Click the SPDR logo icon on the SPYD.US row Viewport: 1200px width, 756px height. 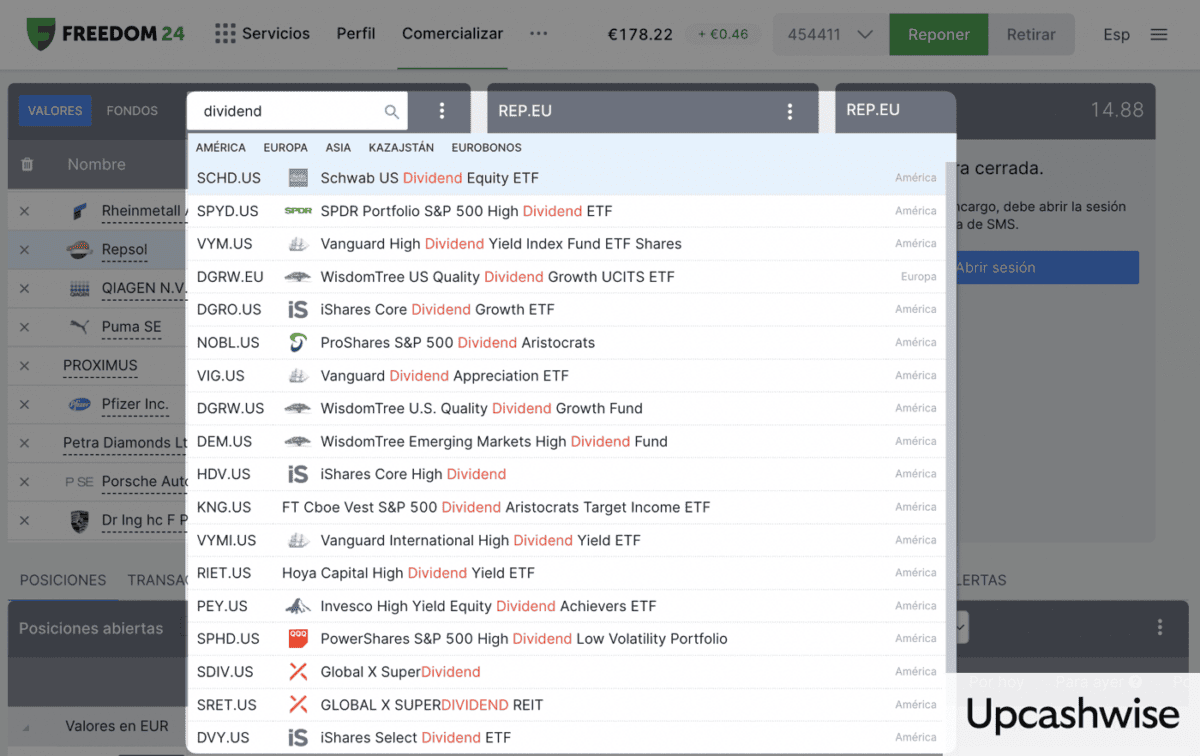pyautogui.click(x=298, y=211)
